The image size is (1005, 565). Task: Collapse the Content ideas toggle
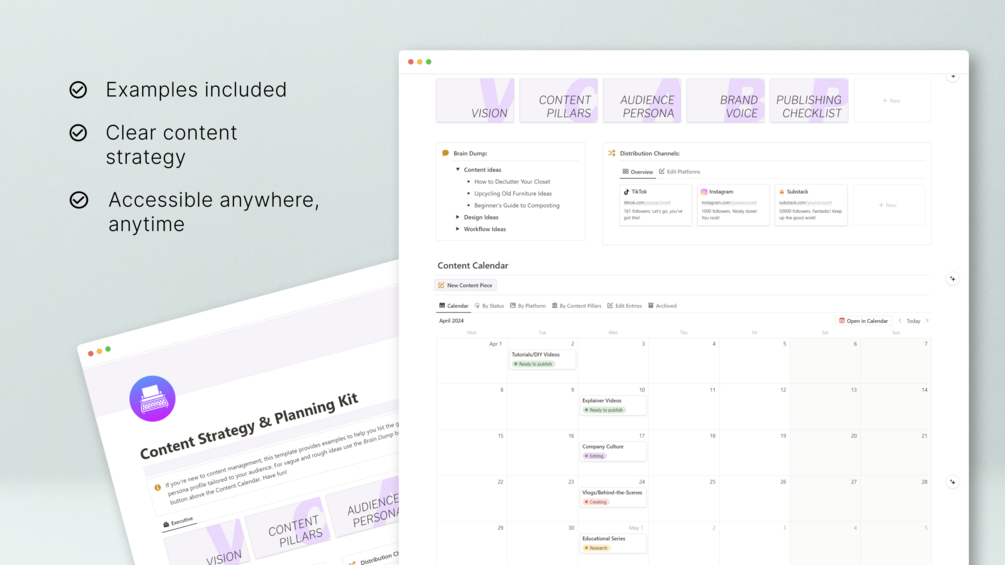458,170
